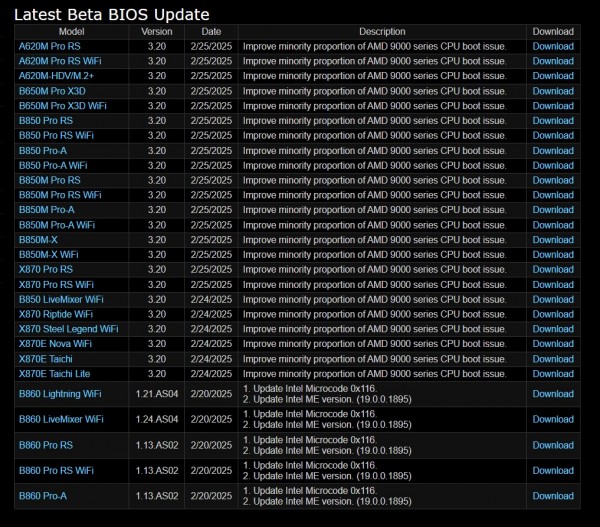600x527 pixels.
Task: Click the X870 Pro RS model link
Action: [x=46, y=270]
